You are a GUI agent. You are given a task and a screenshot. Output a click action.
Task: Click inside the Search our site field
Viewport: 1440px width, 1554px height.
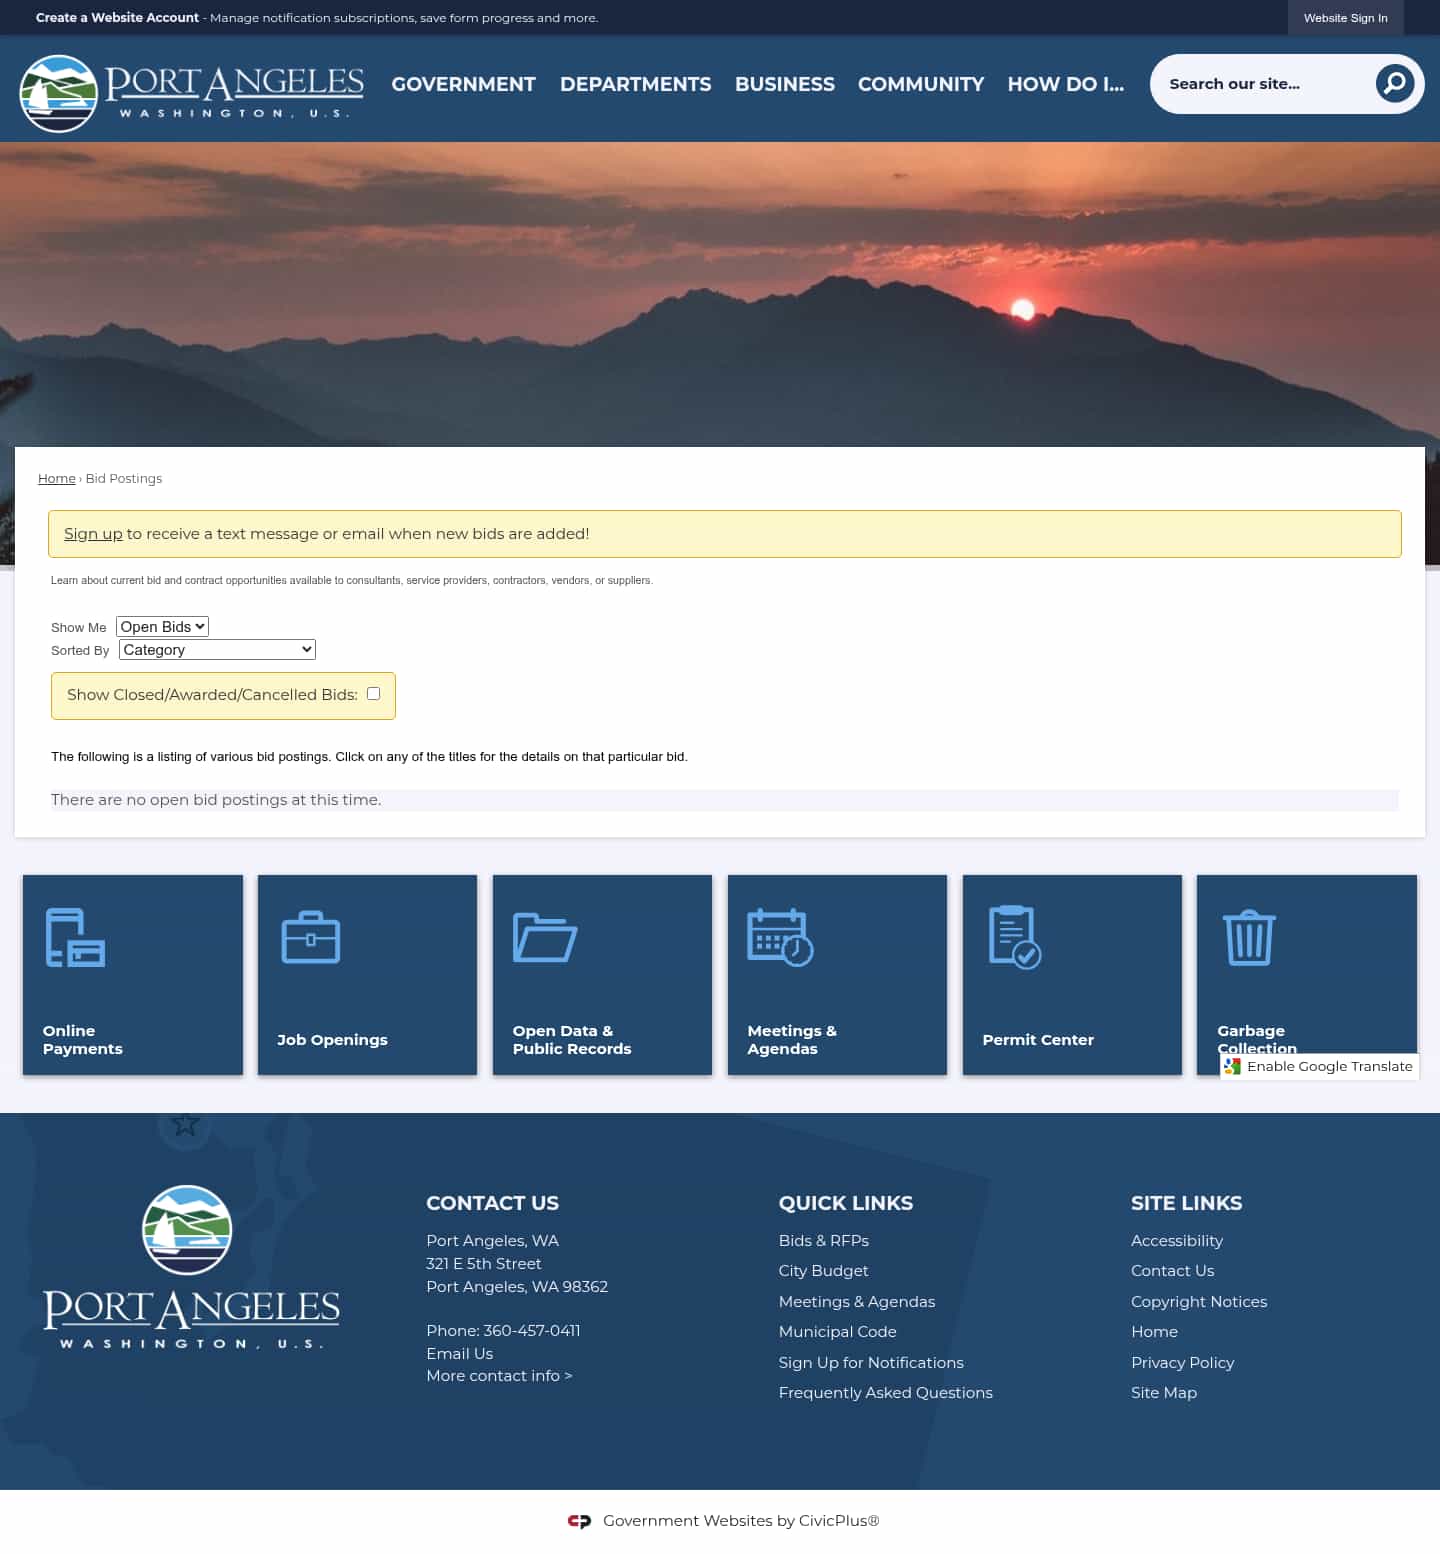[x=1260, y=84]
